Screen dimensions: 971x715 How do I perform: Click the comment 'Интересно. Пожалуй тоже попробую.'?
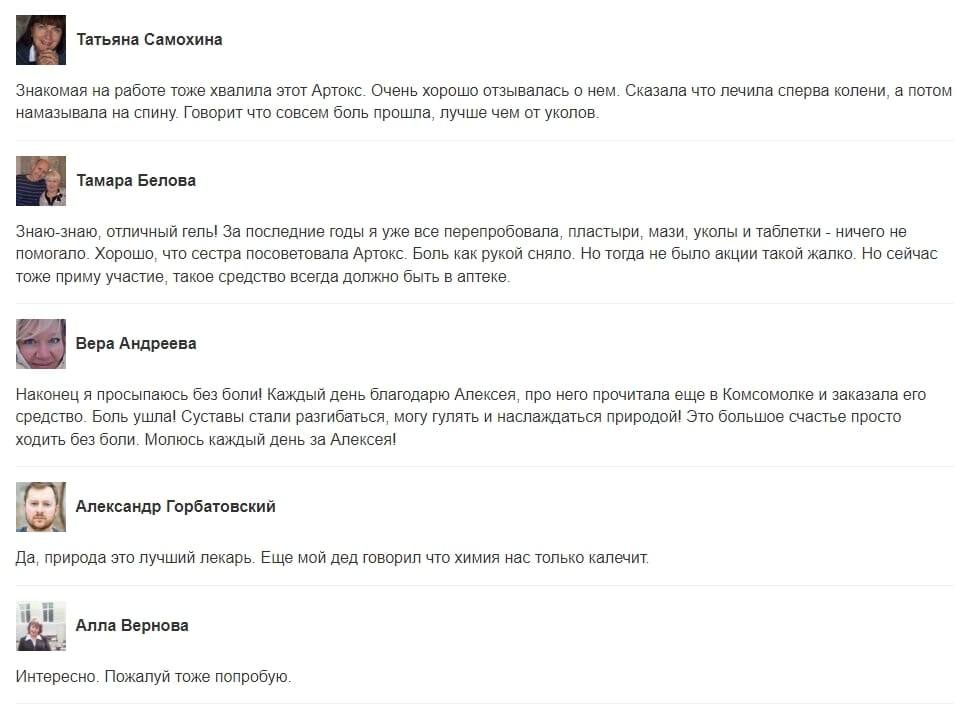(154, 677)
